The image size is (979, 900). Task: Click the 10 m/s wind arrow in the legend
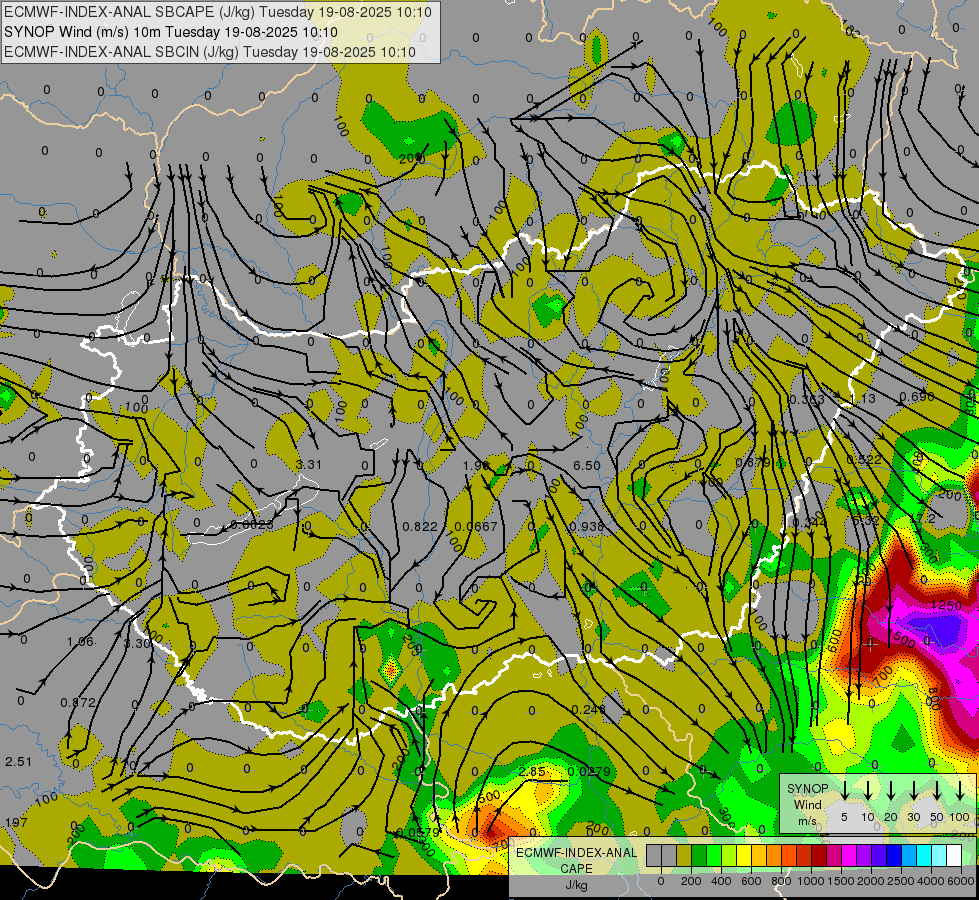point(868,789)
